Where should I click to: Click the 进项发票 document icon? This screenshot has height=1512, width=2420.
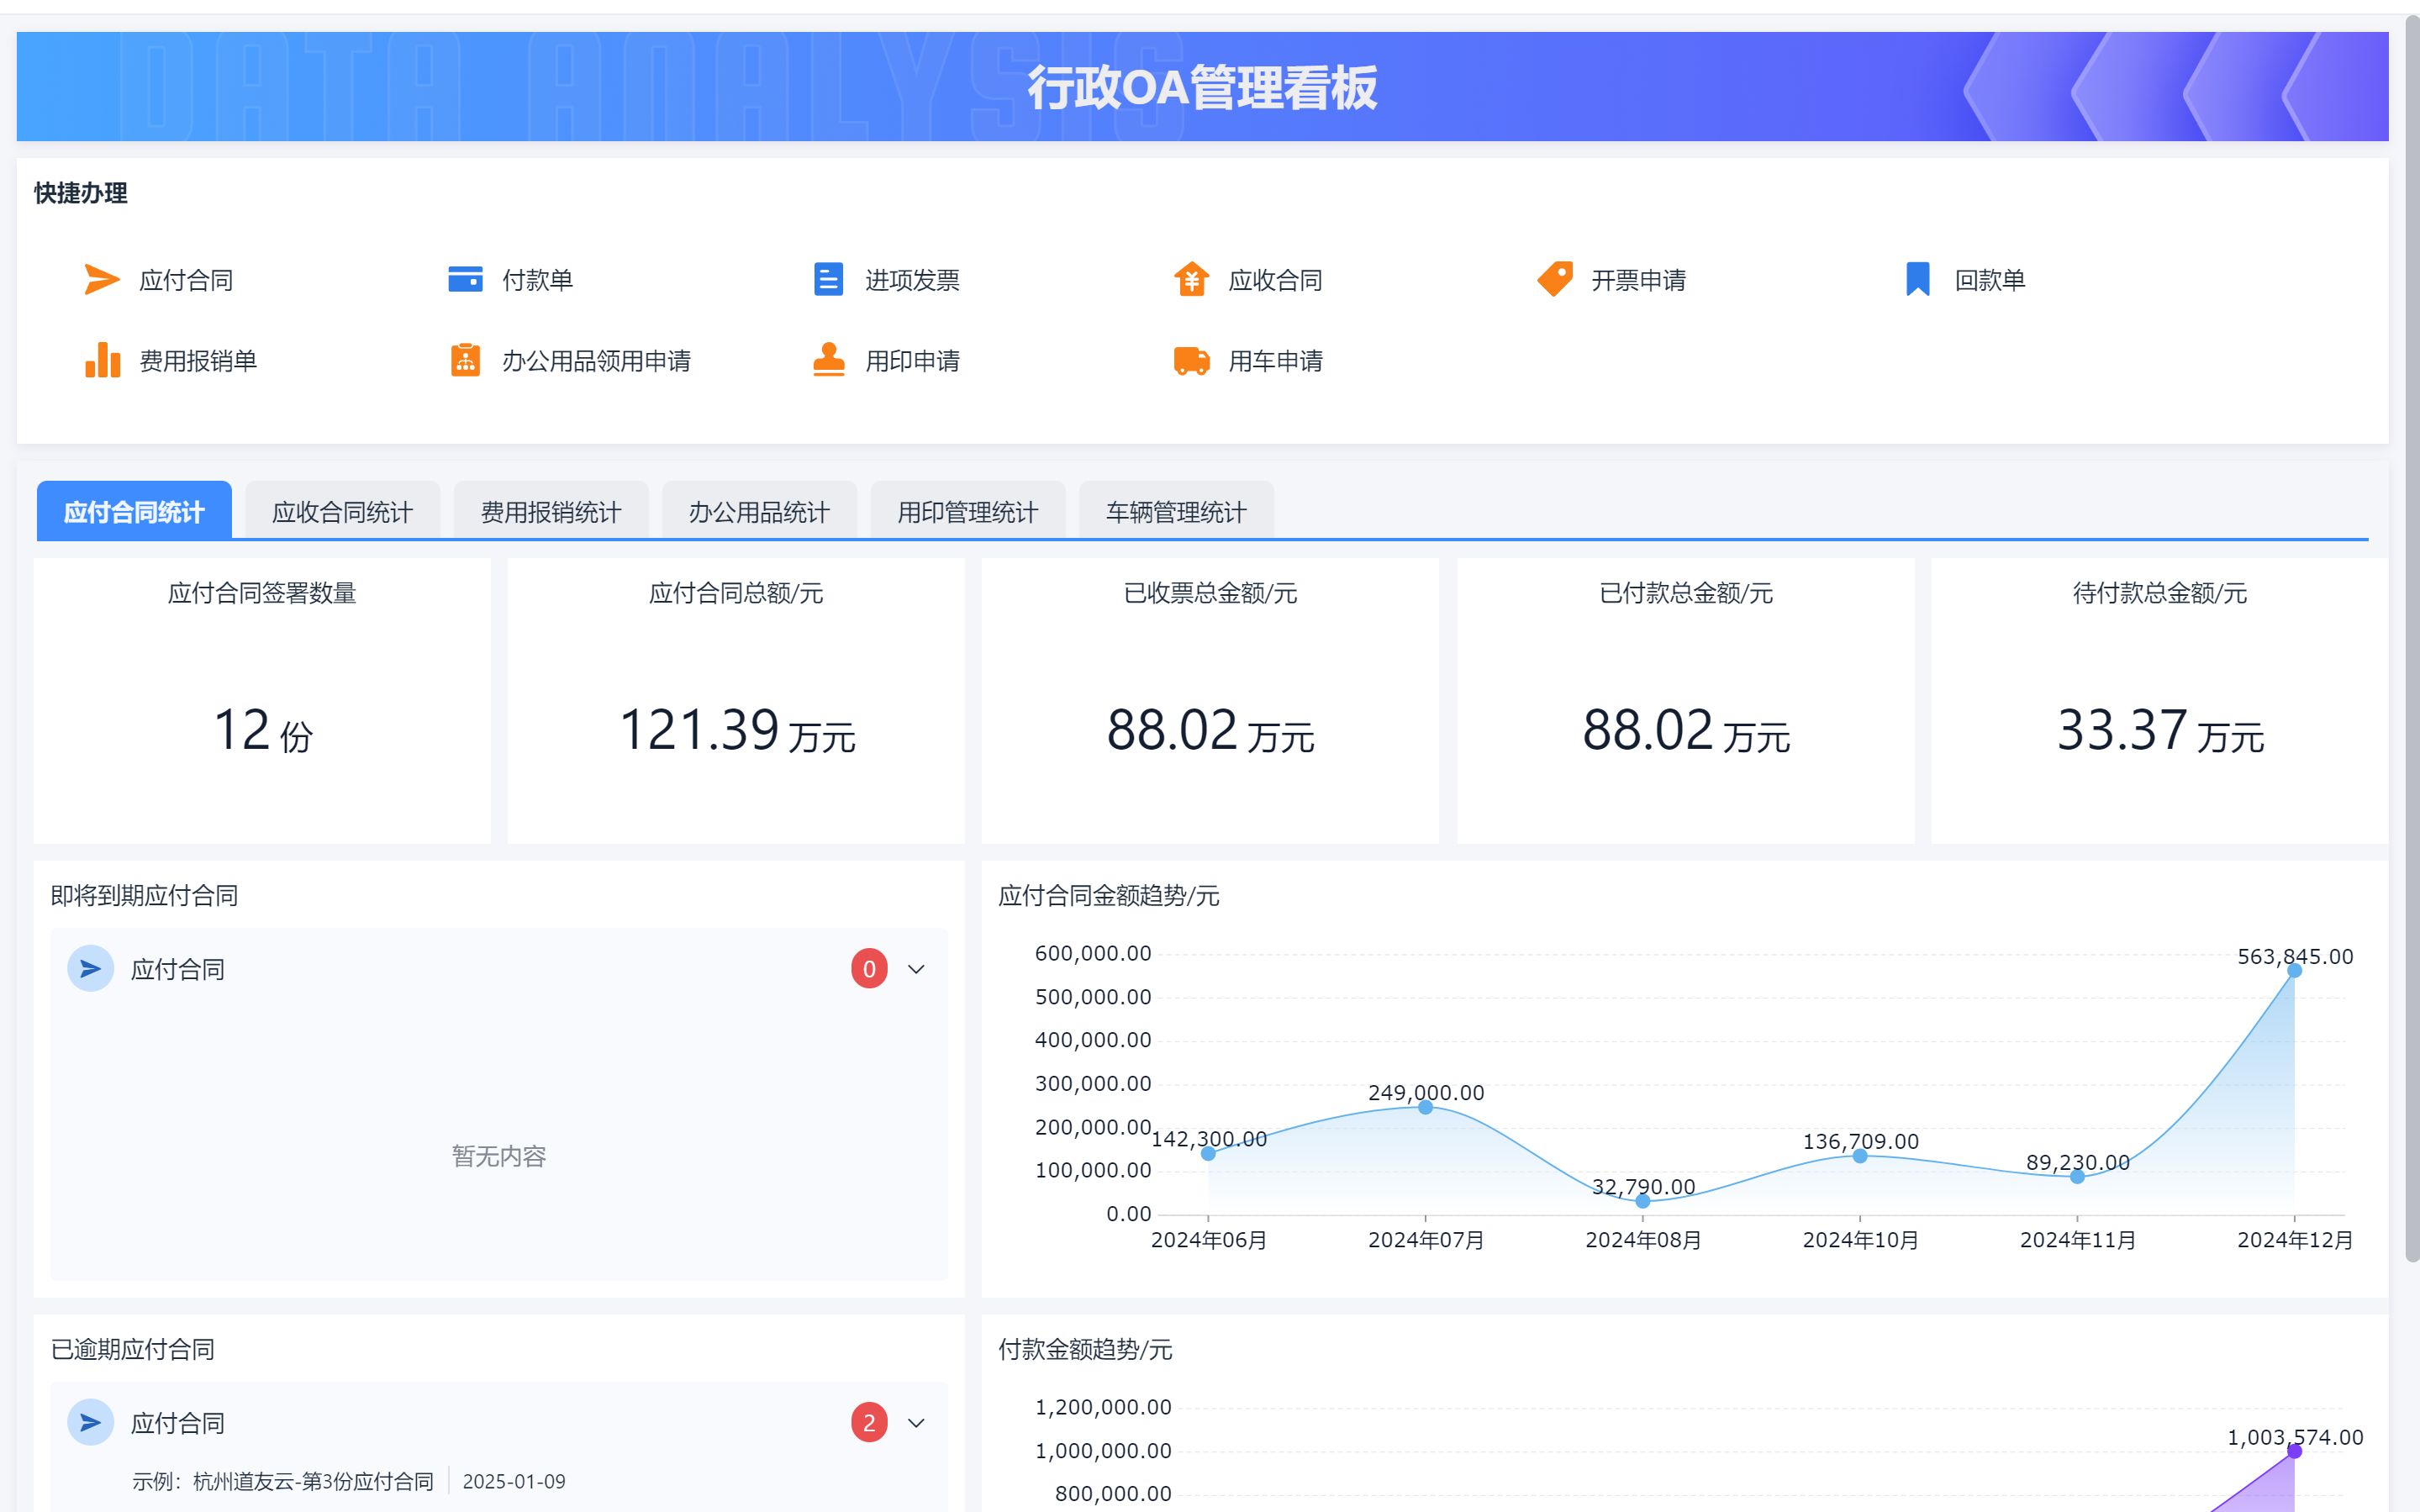828,280
